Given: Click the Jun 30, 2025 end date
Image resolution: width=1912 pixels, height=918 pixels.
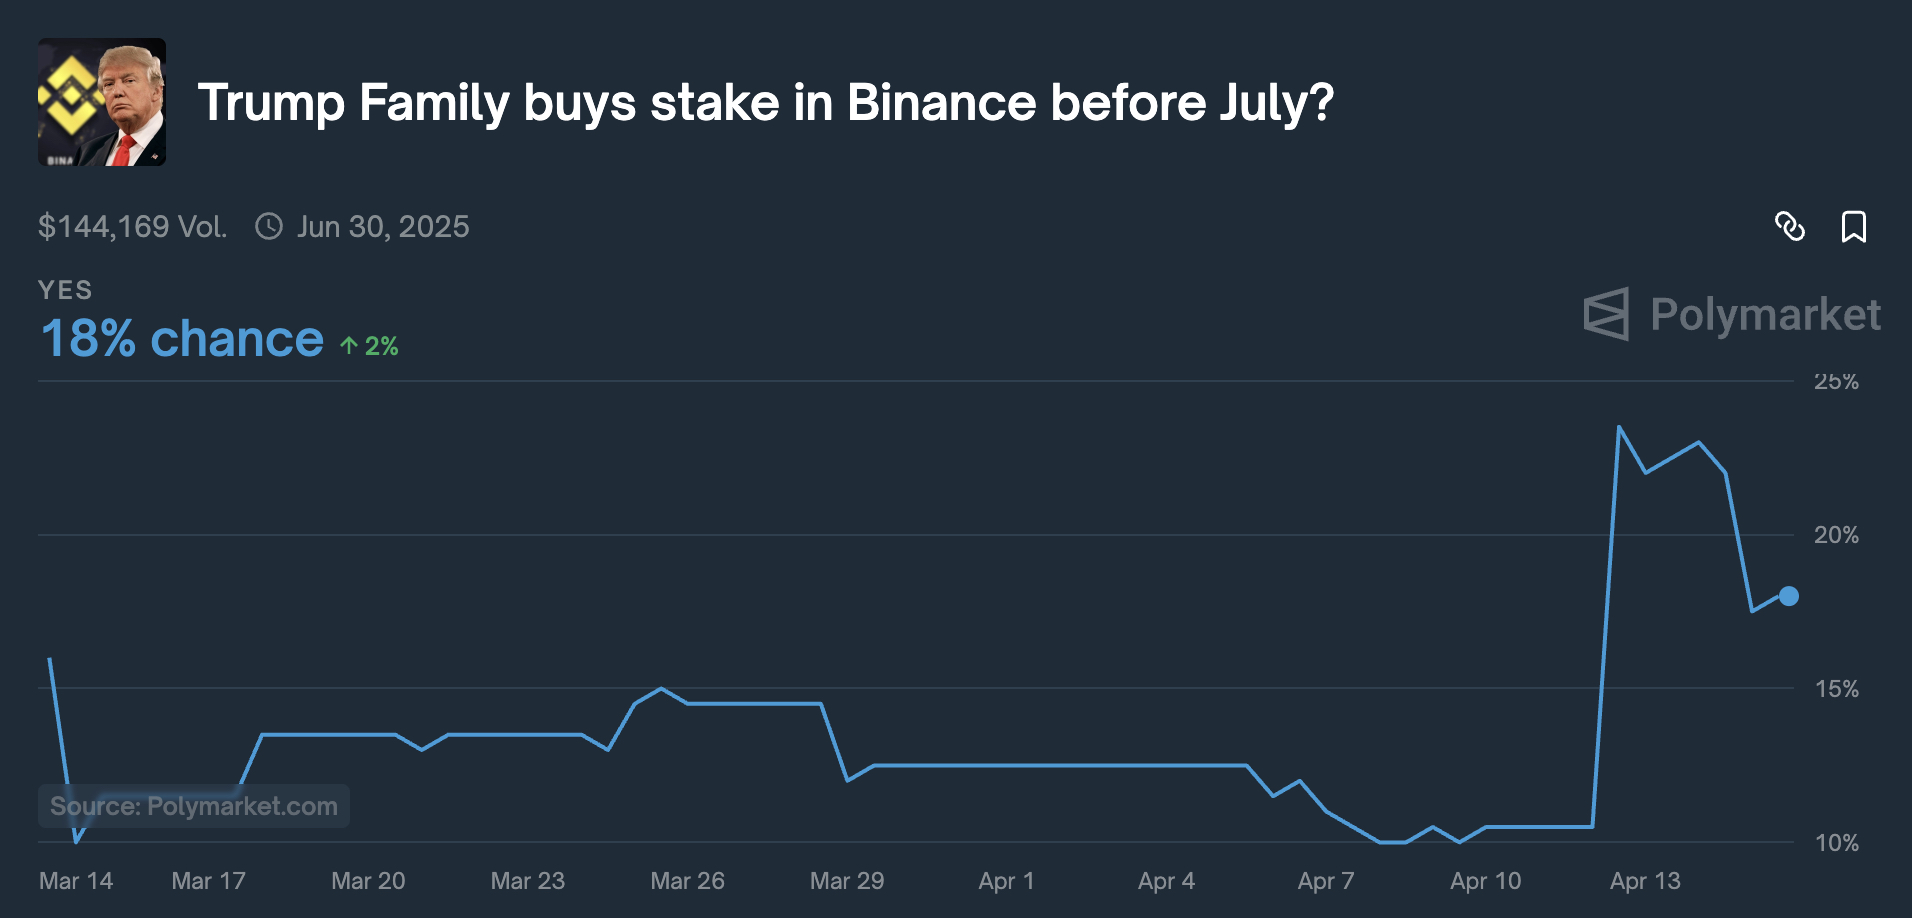Looking at the screenshot, I should 383,227.
